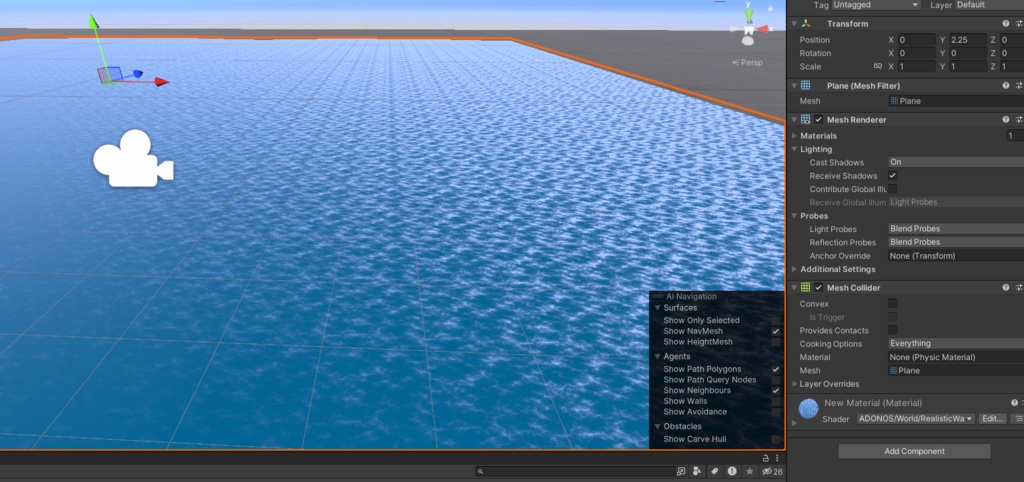This screenshot has height=482, width=1024.
Task: Collapse the Surfaces group in AI Navigation
Action: (x=658, y=308)
